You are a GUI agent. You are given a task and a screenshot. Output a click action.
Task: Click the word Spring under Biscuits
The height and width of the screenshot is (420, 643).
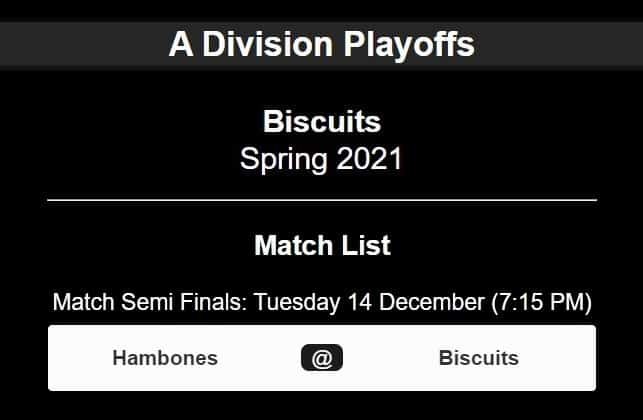pos(283,160)
